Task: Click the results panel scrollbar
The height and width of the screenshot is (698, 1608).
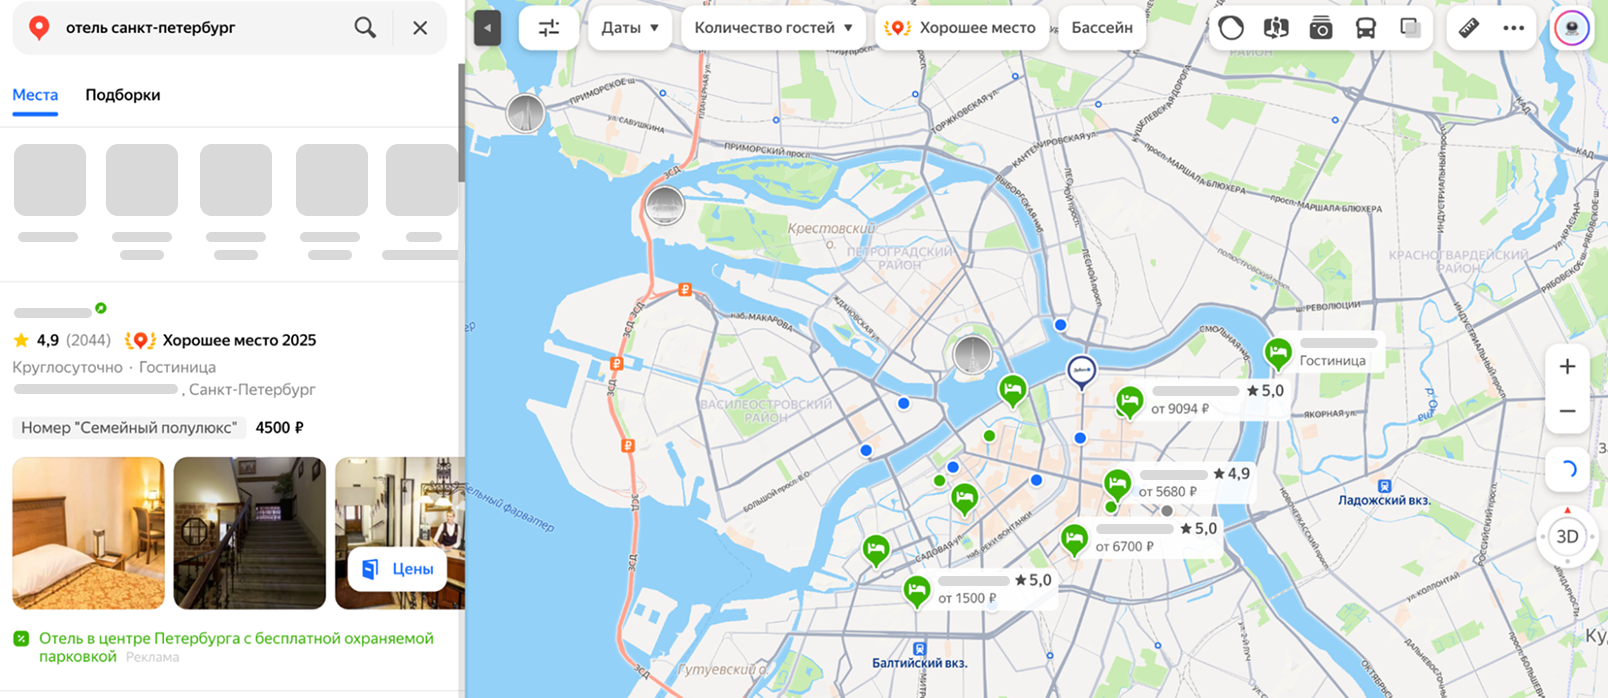Action: (461, 122)
